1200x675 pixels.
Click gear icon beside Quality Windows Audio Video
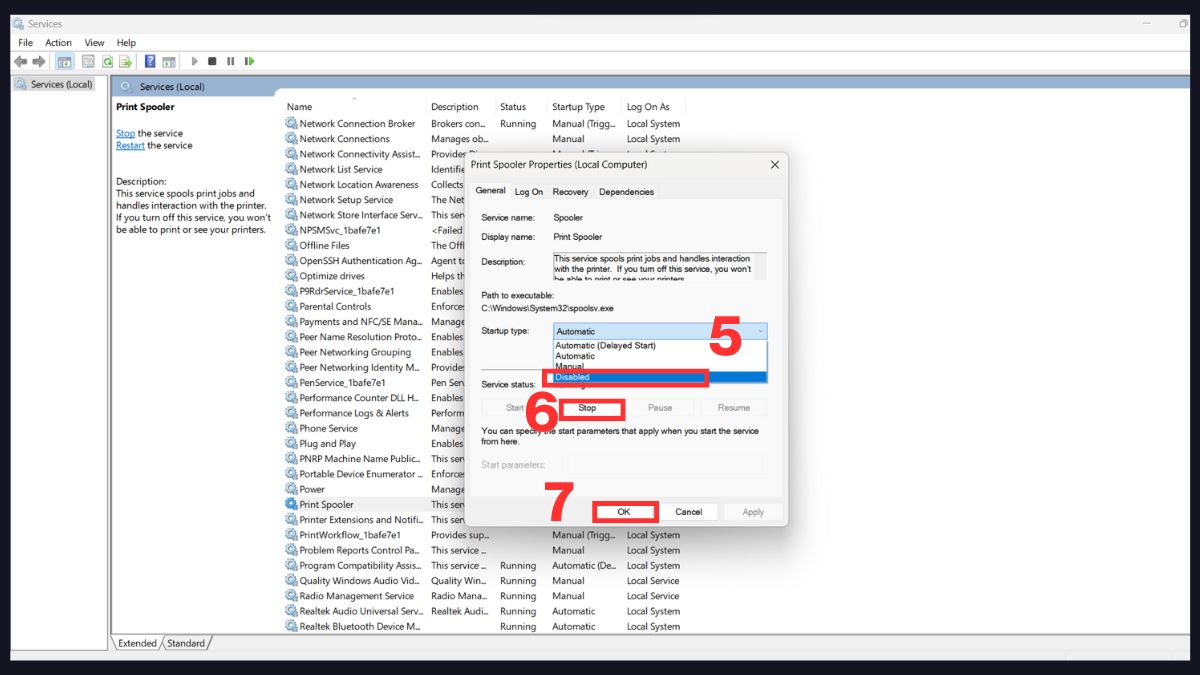tap(291, 580)
